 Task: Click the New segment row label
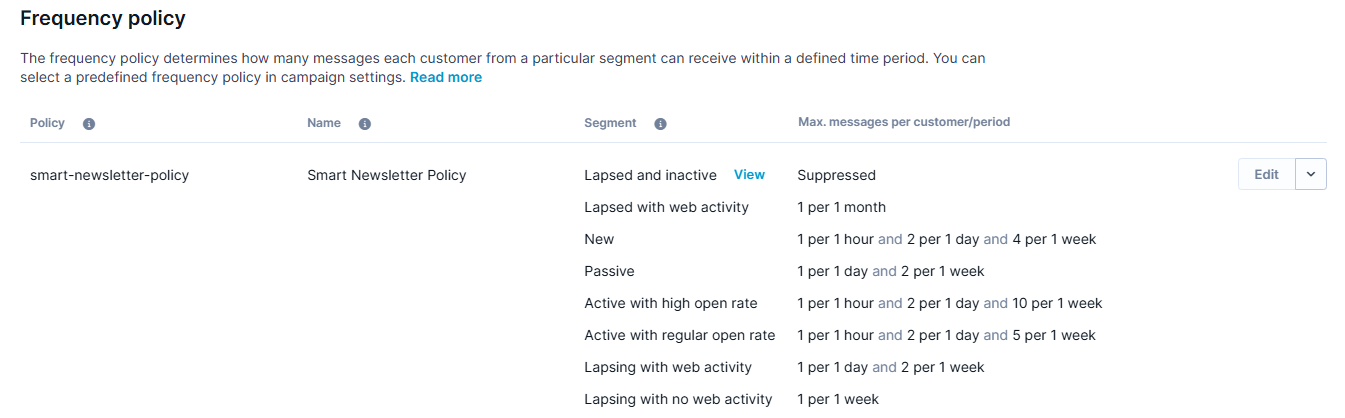coord(599,239)
